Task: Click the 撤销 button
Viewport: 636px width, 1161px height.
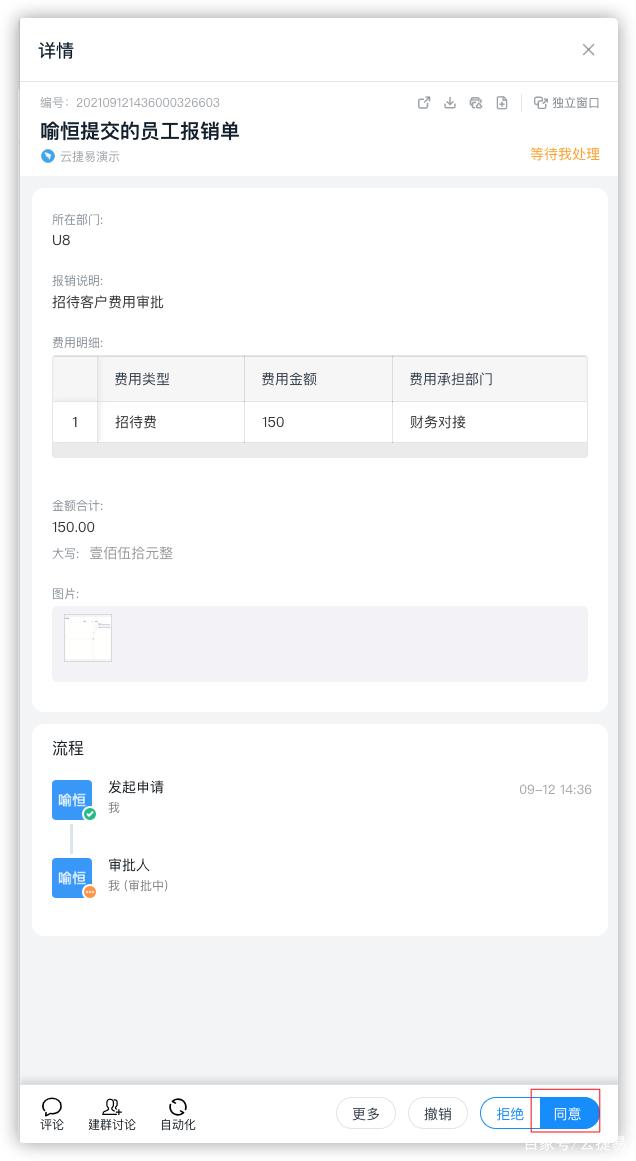Action: [x=438, y=1113]
